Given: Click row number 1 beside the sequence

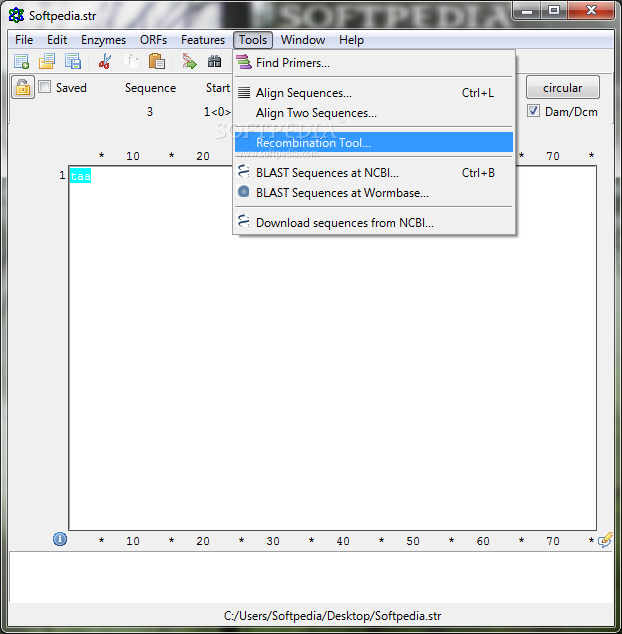Looking at the screenshot, I should [62, 175].
